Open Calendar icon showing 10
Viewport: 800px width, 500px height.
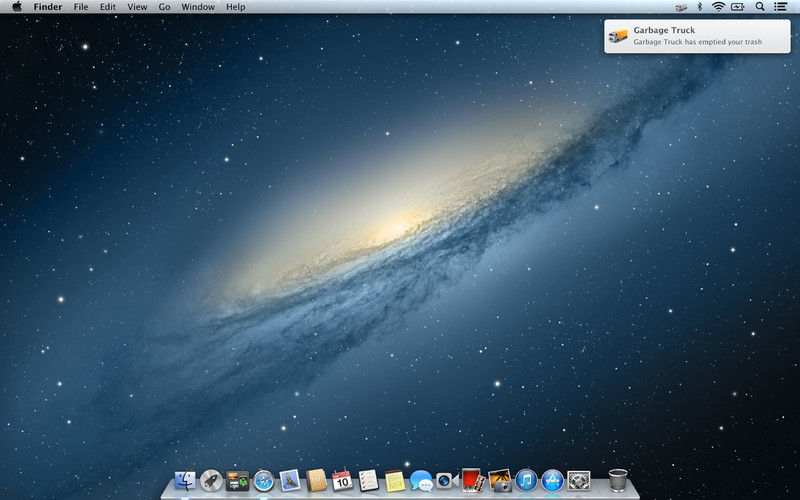click(x=342, y=481)
